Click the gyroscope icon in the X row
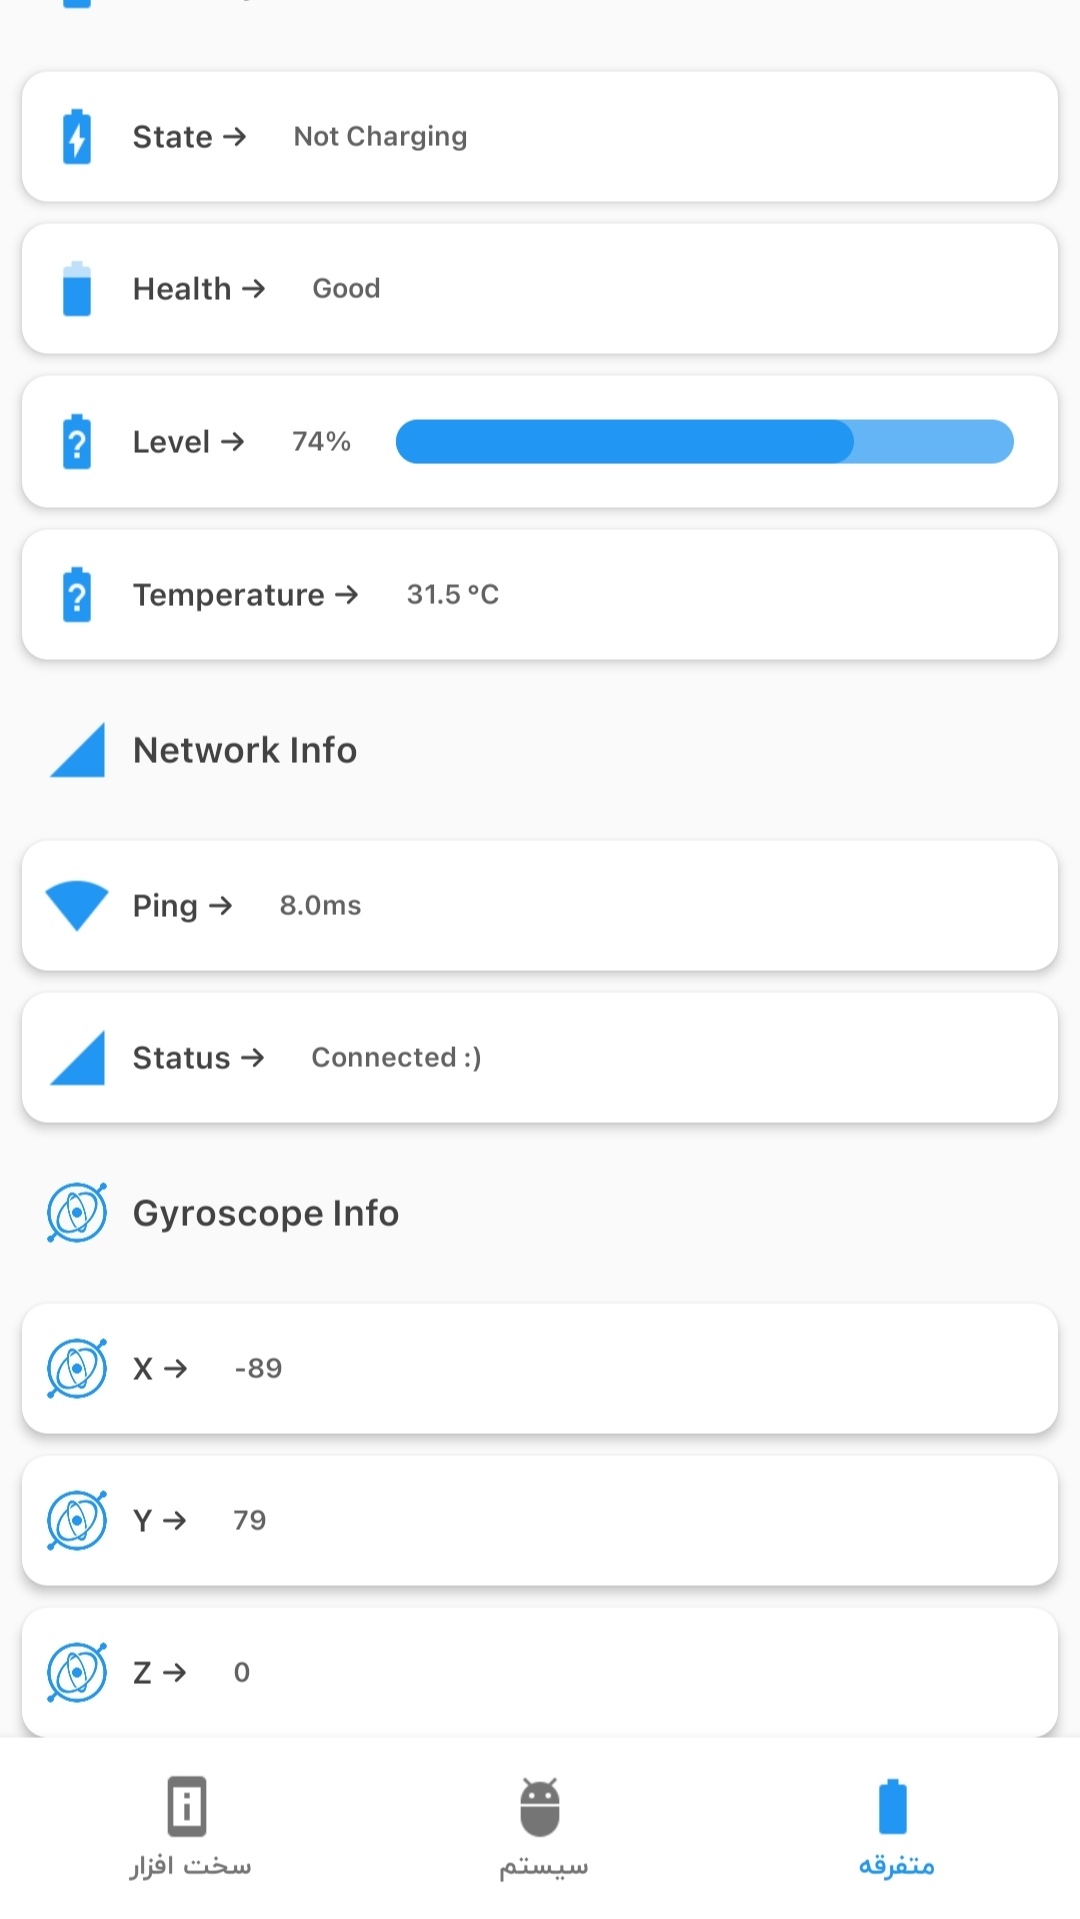The height and width of the screenshot is (1919, 1080). [77, 1368]
